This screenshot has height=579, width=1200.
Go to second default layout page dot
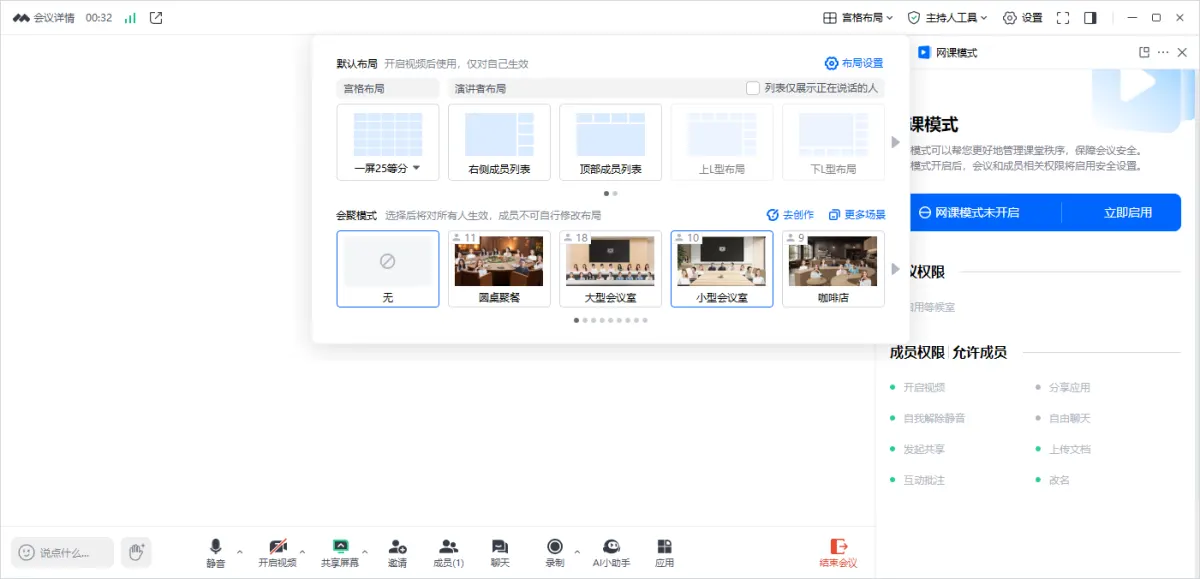point(615,193)
